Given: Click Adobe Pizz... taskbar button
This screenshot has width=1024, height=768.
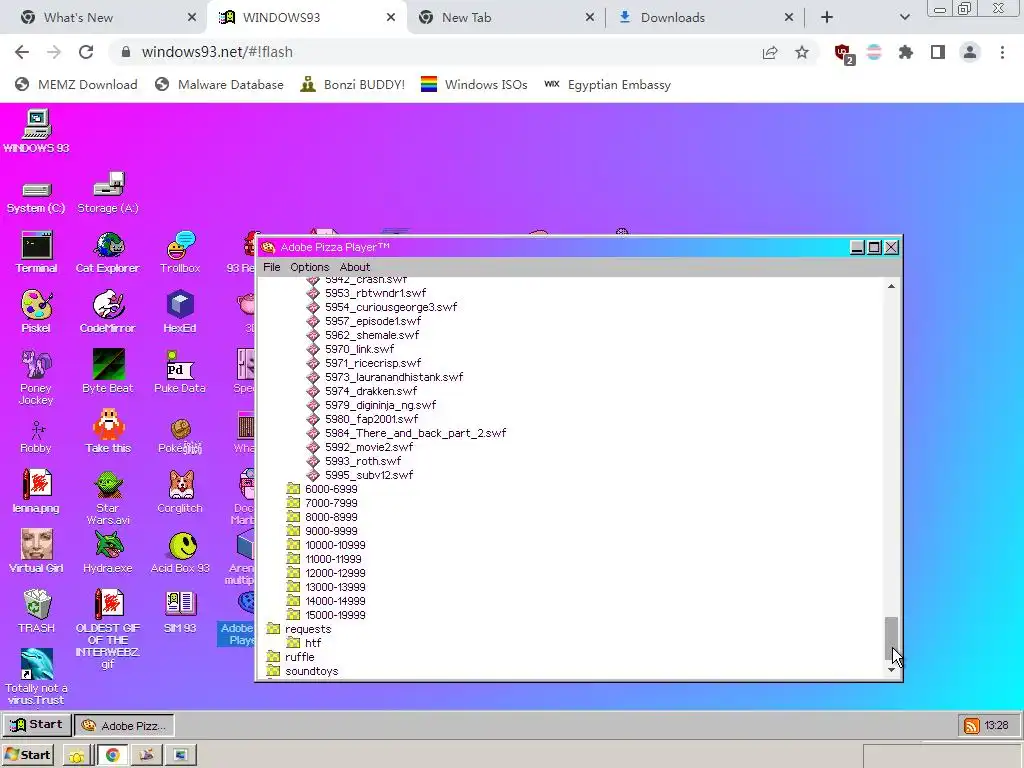Looking at the screenshot, I should pyautogui.click(x=124, y=726).
